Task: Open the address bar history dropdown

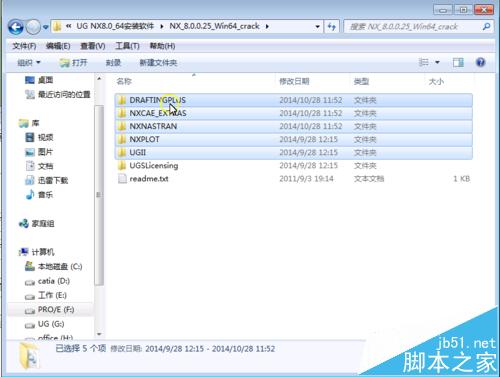Action: coord(317,27)
